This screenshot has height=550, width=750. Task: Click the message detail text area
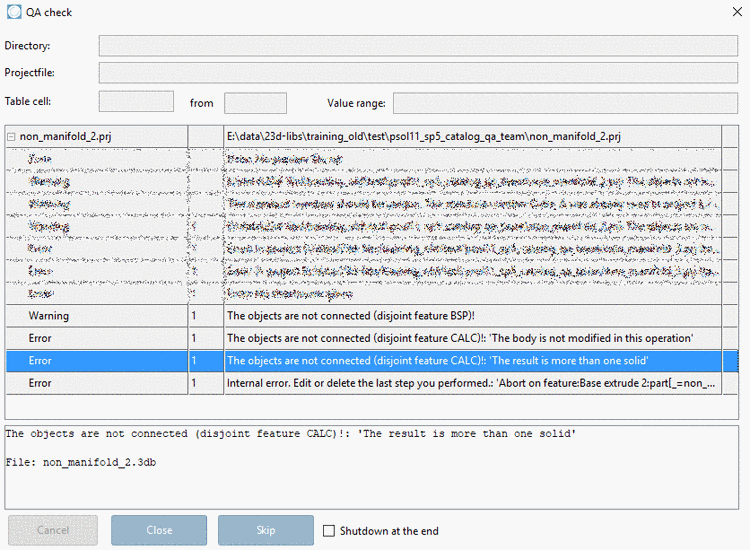click(372, 467)
